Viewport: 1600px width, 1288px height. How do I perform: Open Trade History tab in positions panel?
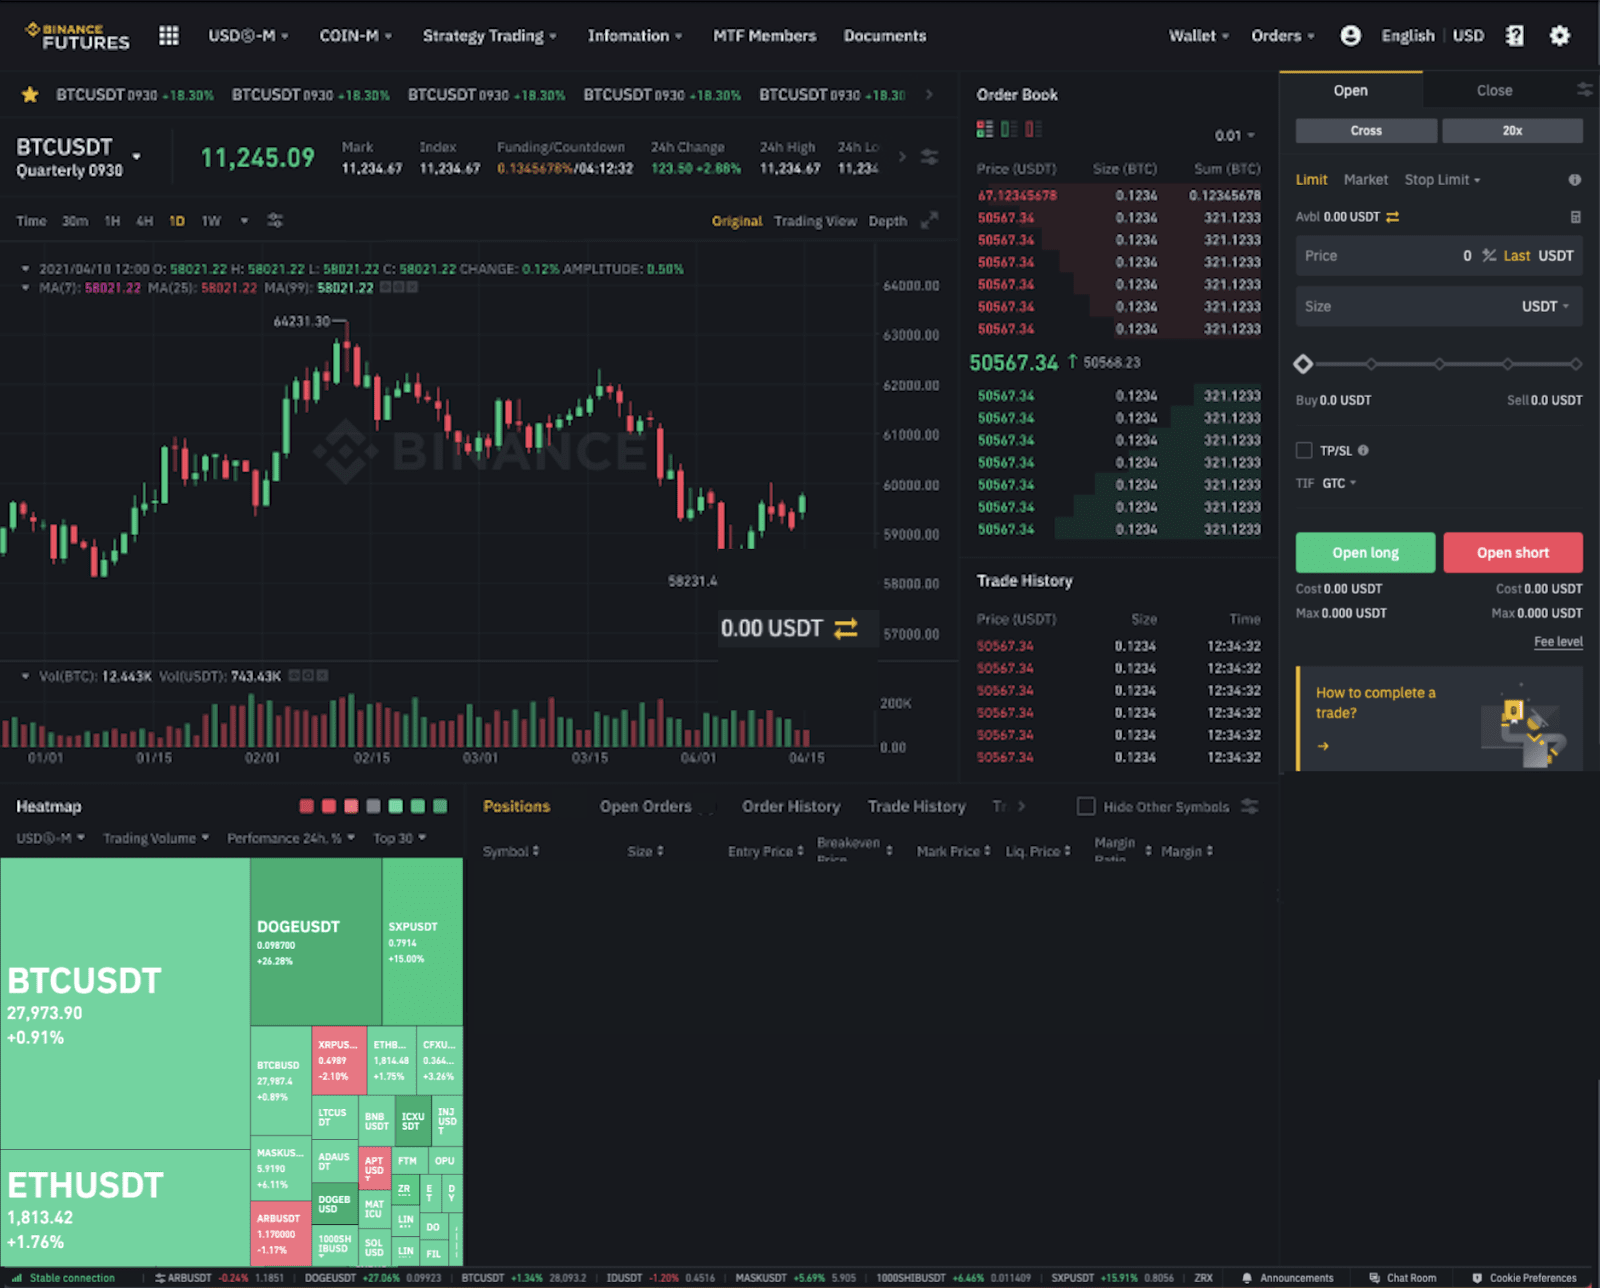click(917, 806)
